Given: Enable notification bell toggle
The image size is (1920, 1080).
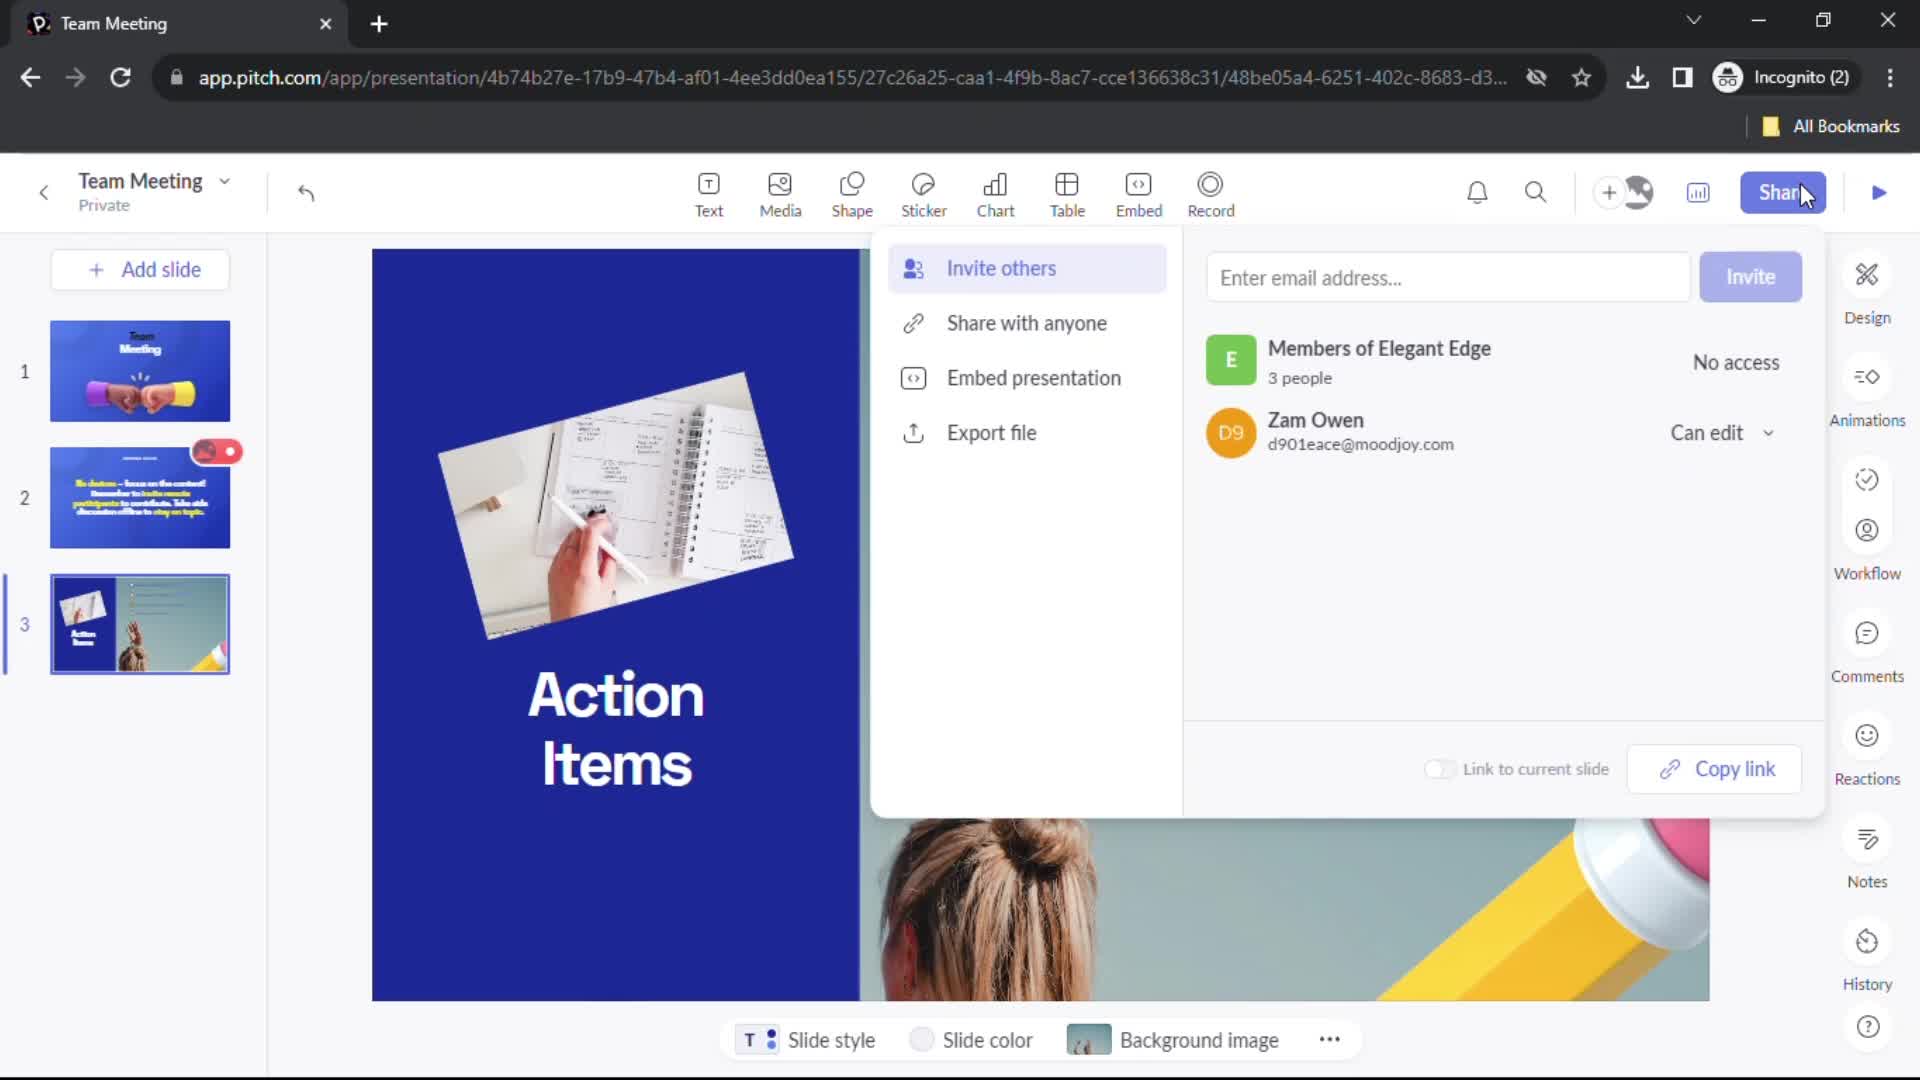Looking at the screenshot, I should tap(1477, 193).
